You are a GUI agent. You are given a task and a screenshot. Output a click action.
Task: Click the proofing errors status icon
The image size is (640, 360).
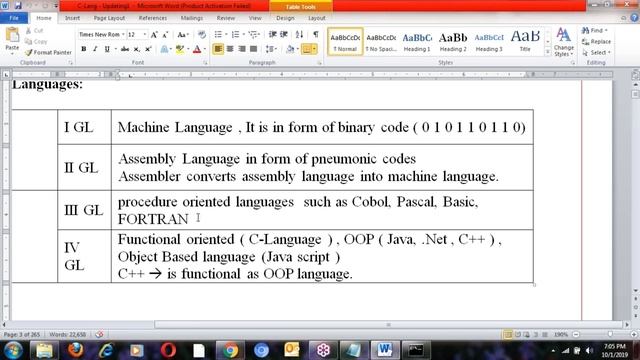99,334
